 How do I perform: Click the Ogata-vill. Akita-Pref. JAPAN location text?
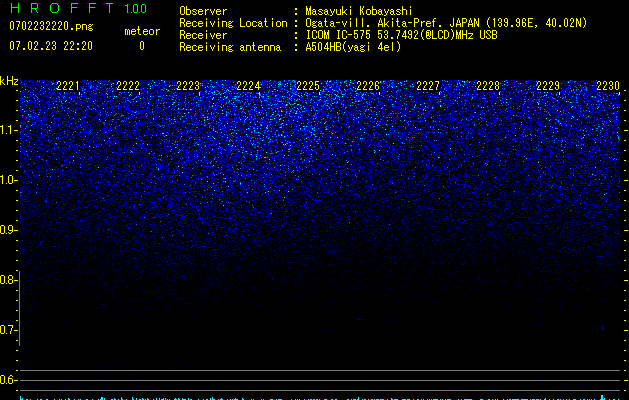click(x=446, y=23)
